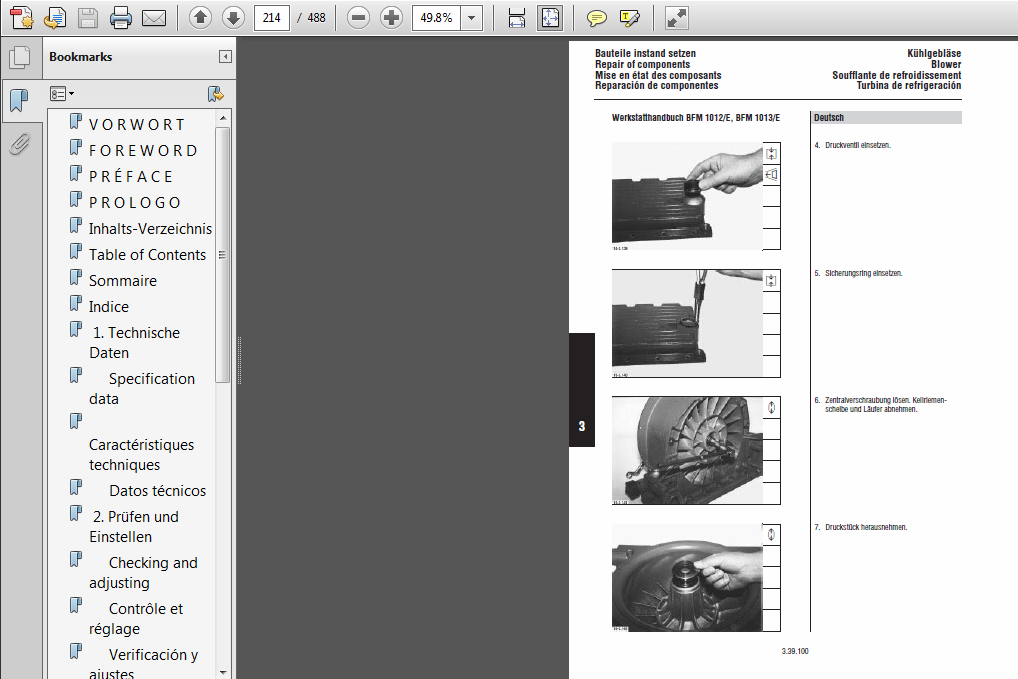Click the section 3 black tab marker
Screen dimensions: 1018x679
click(582, 389)
